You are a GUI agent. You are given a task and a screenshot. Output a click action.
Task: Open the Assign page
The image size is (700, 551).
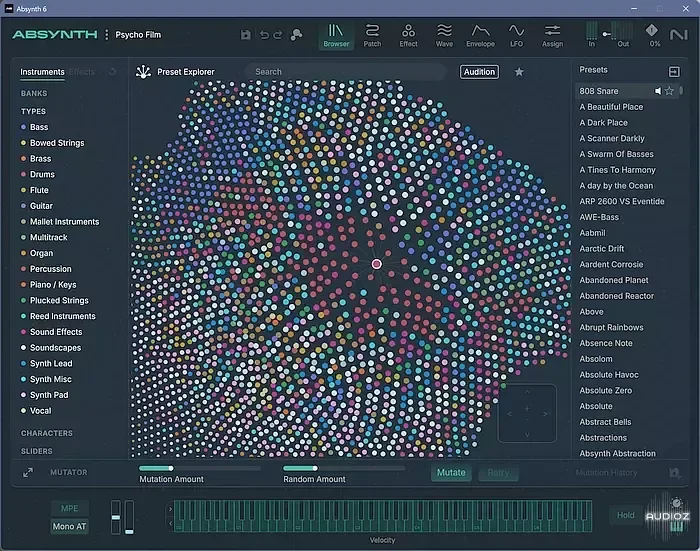pos(552,36)
